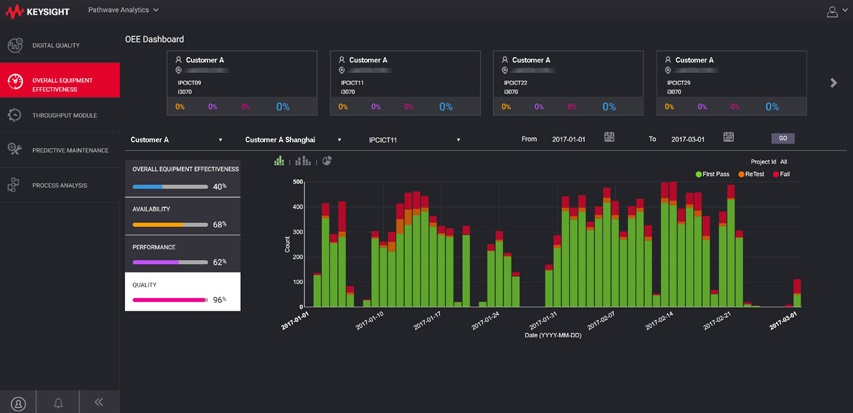
Task: Open the Process Analysis menu item
Action: coord(60,185)
